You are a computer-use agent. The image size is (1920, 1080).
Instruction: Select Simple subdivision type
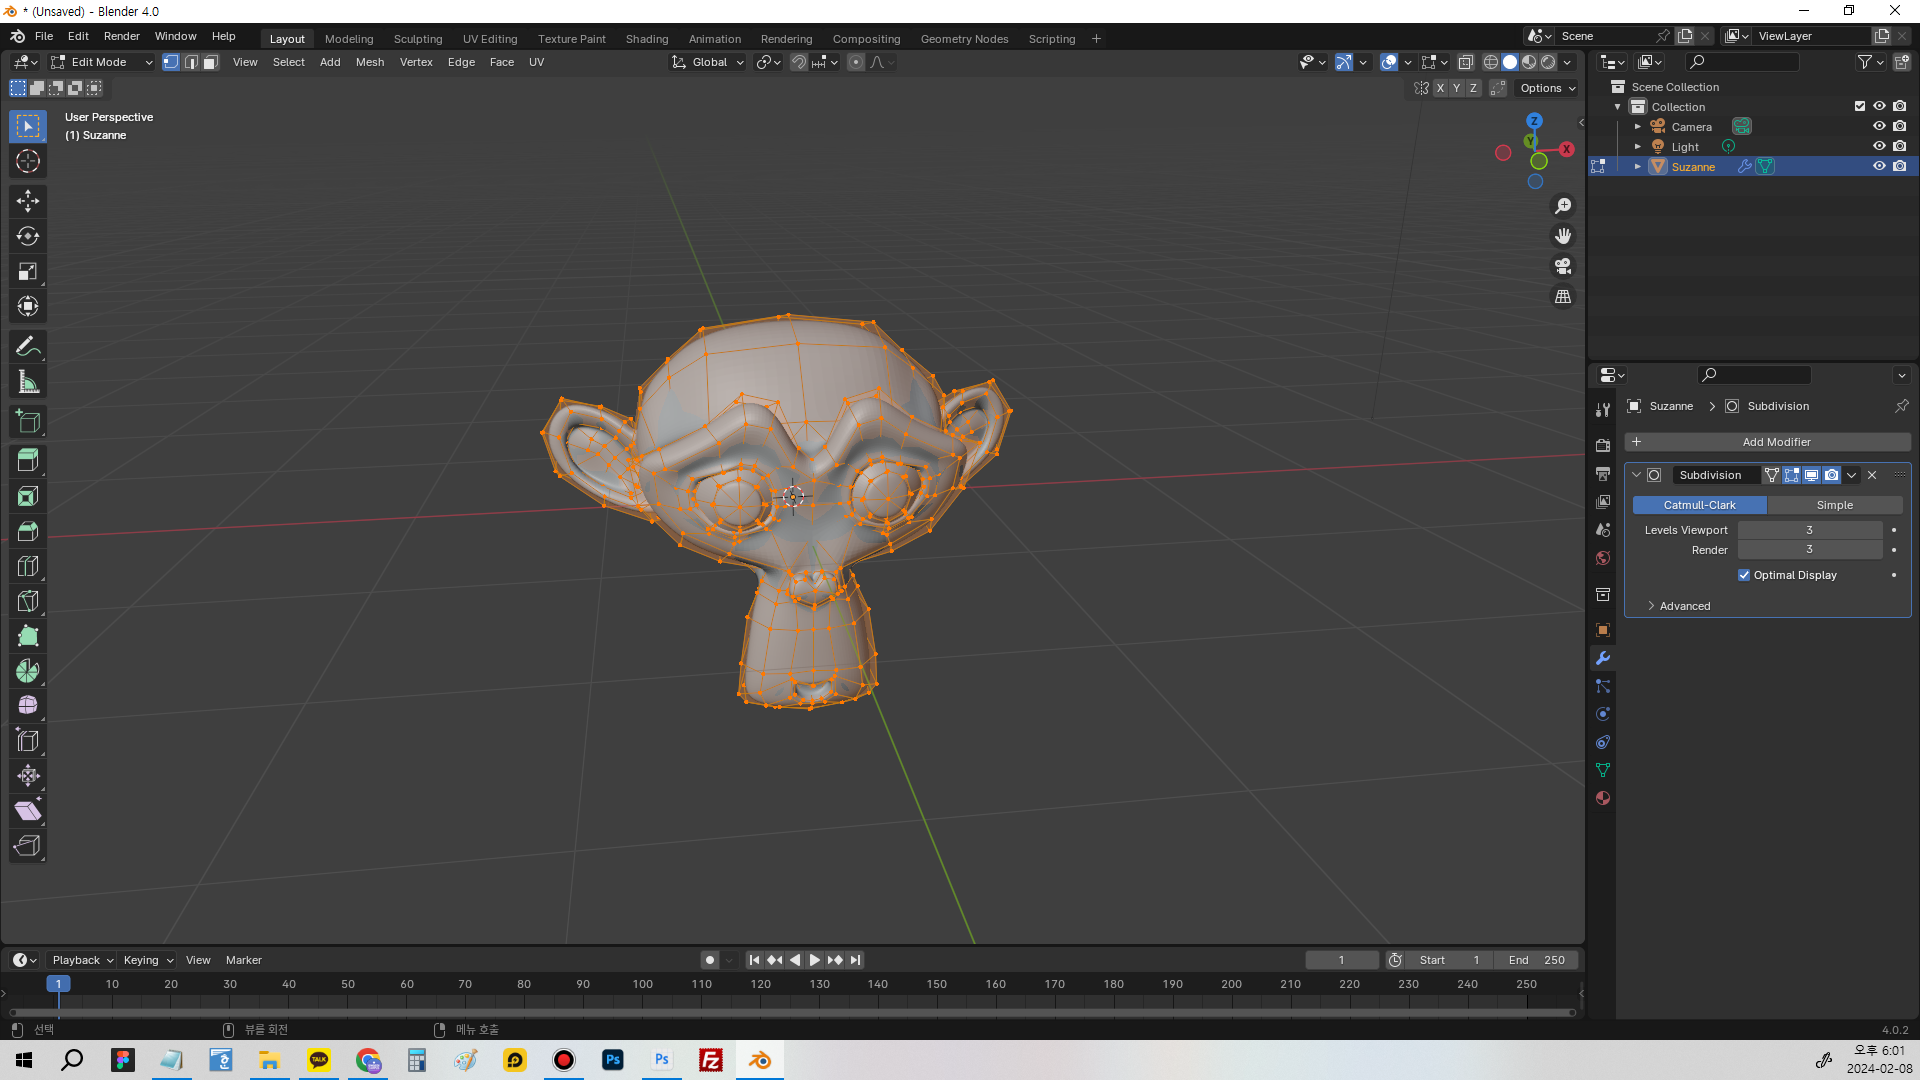[1835, 505]
